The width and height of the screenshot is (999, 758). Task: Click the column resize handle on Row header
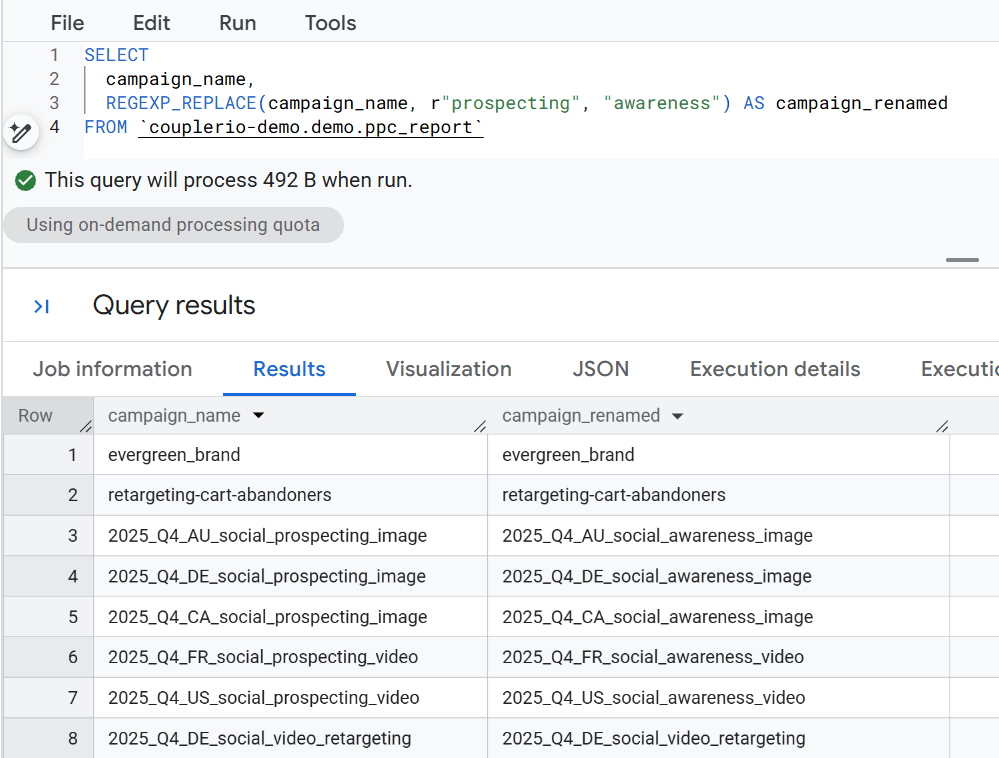coord(86,426)
